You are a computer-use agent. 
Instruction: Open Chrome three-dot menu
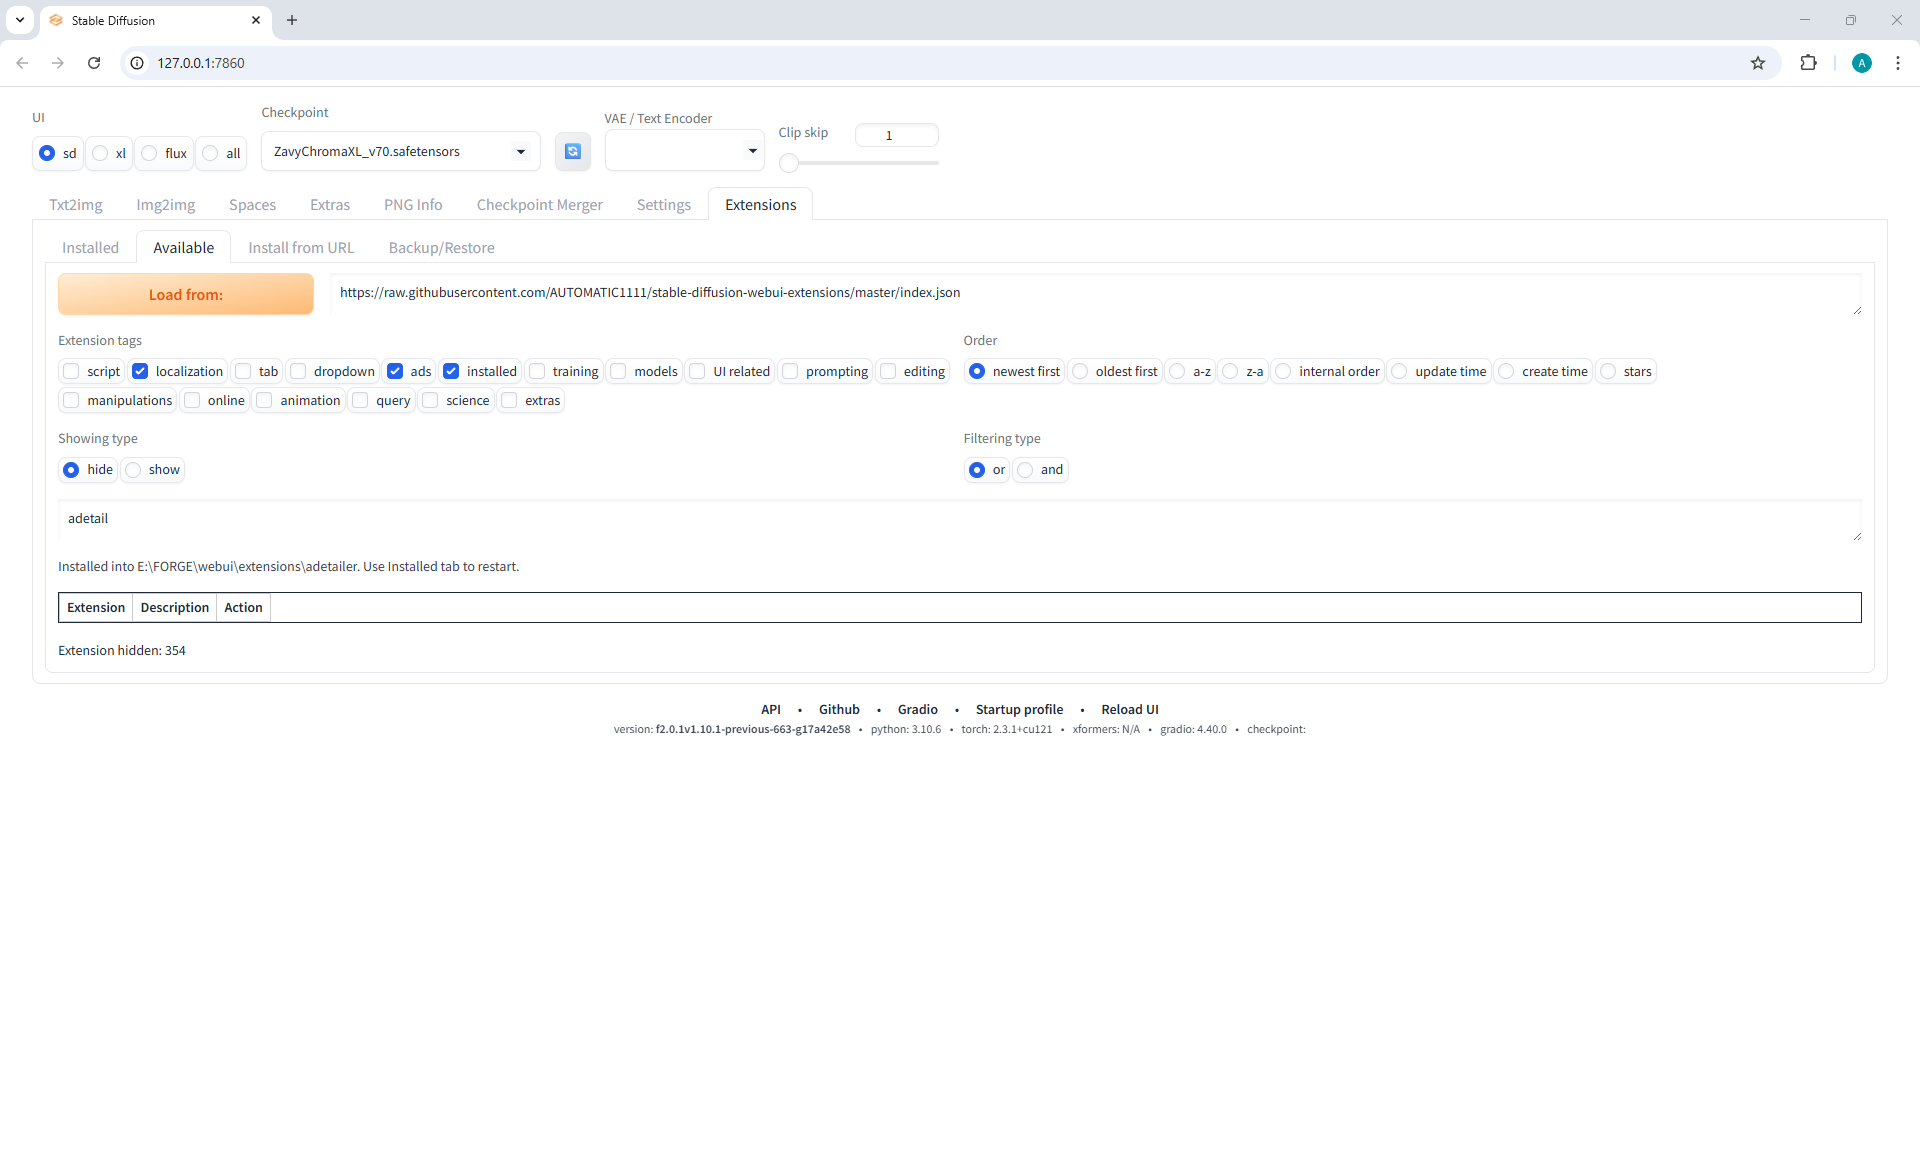tap(1897, 63)
